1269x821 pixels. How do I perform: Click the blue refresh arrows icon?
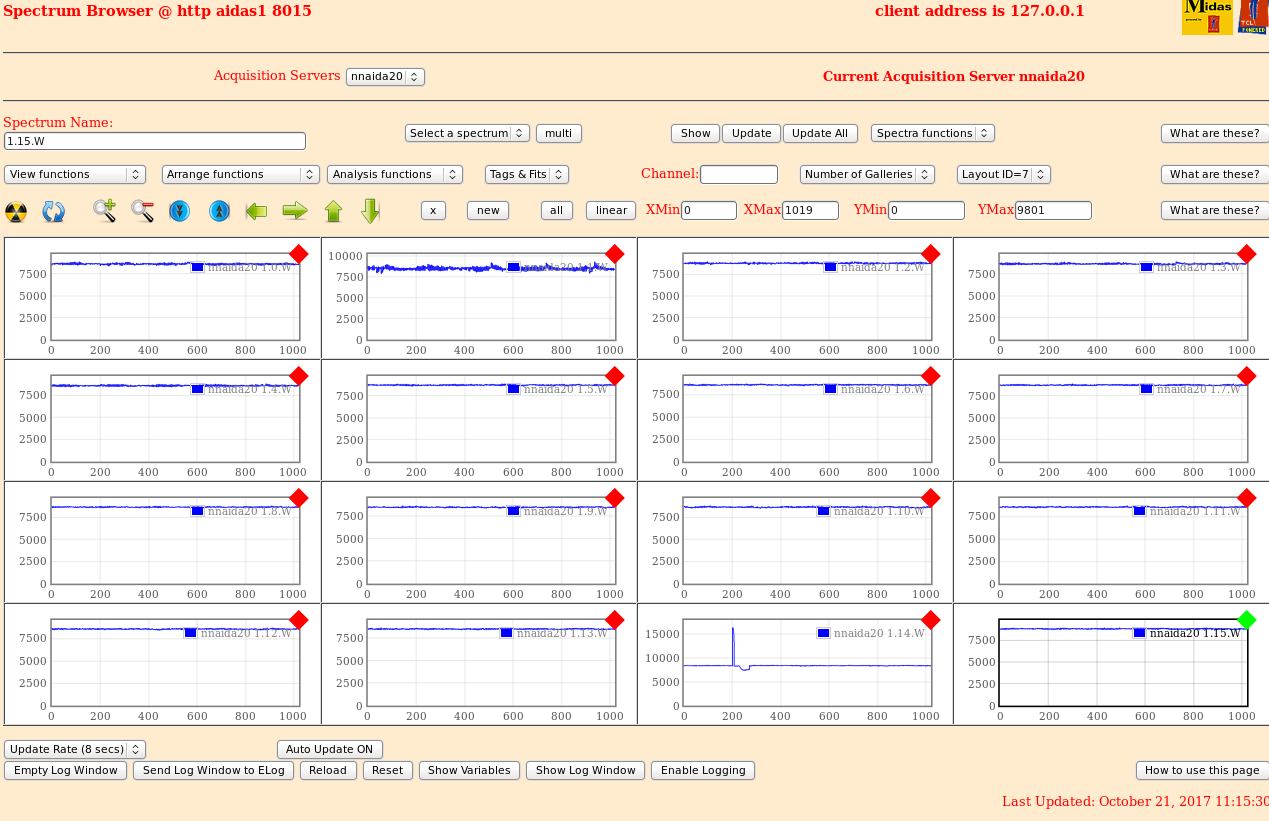53,211
